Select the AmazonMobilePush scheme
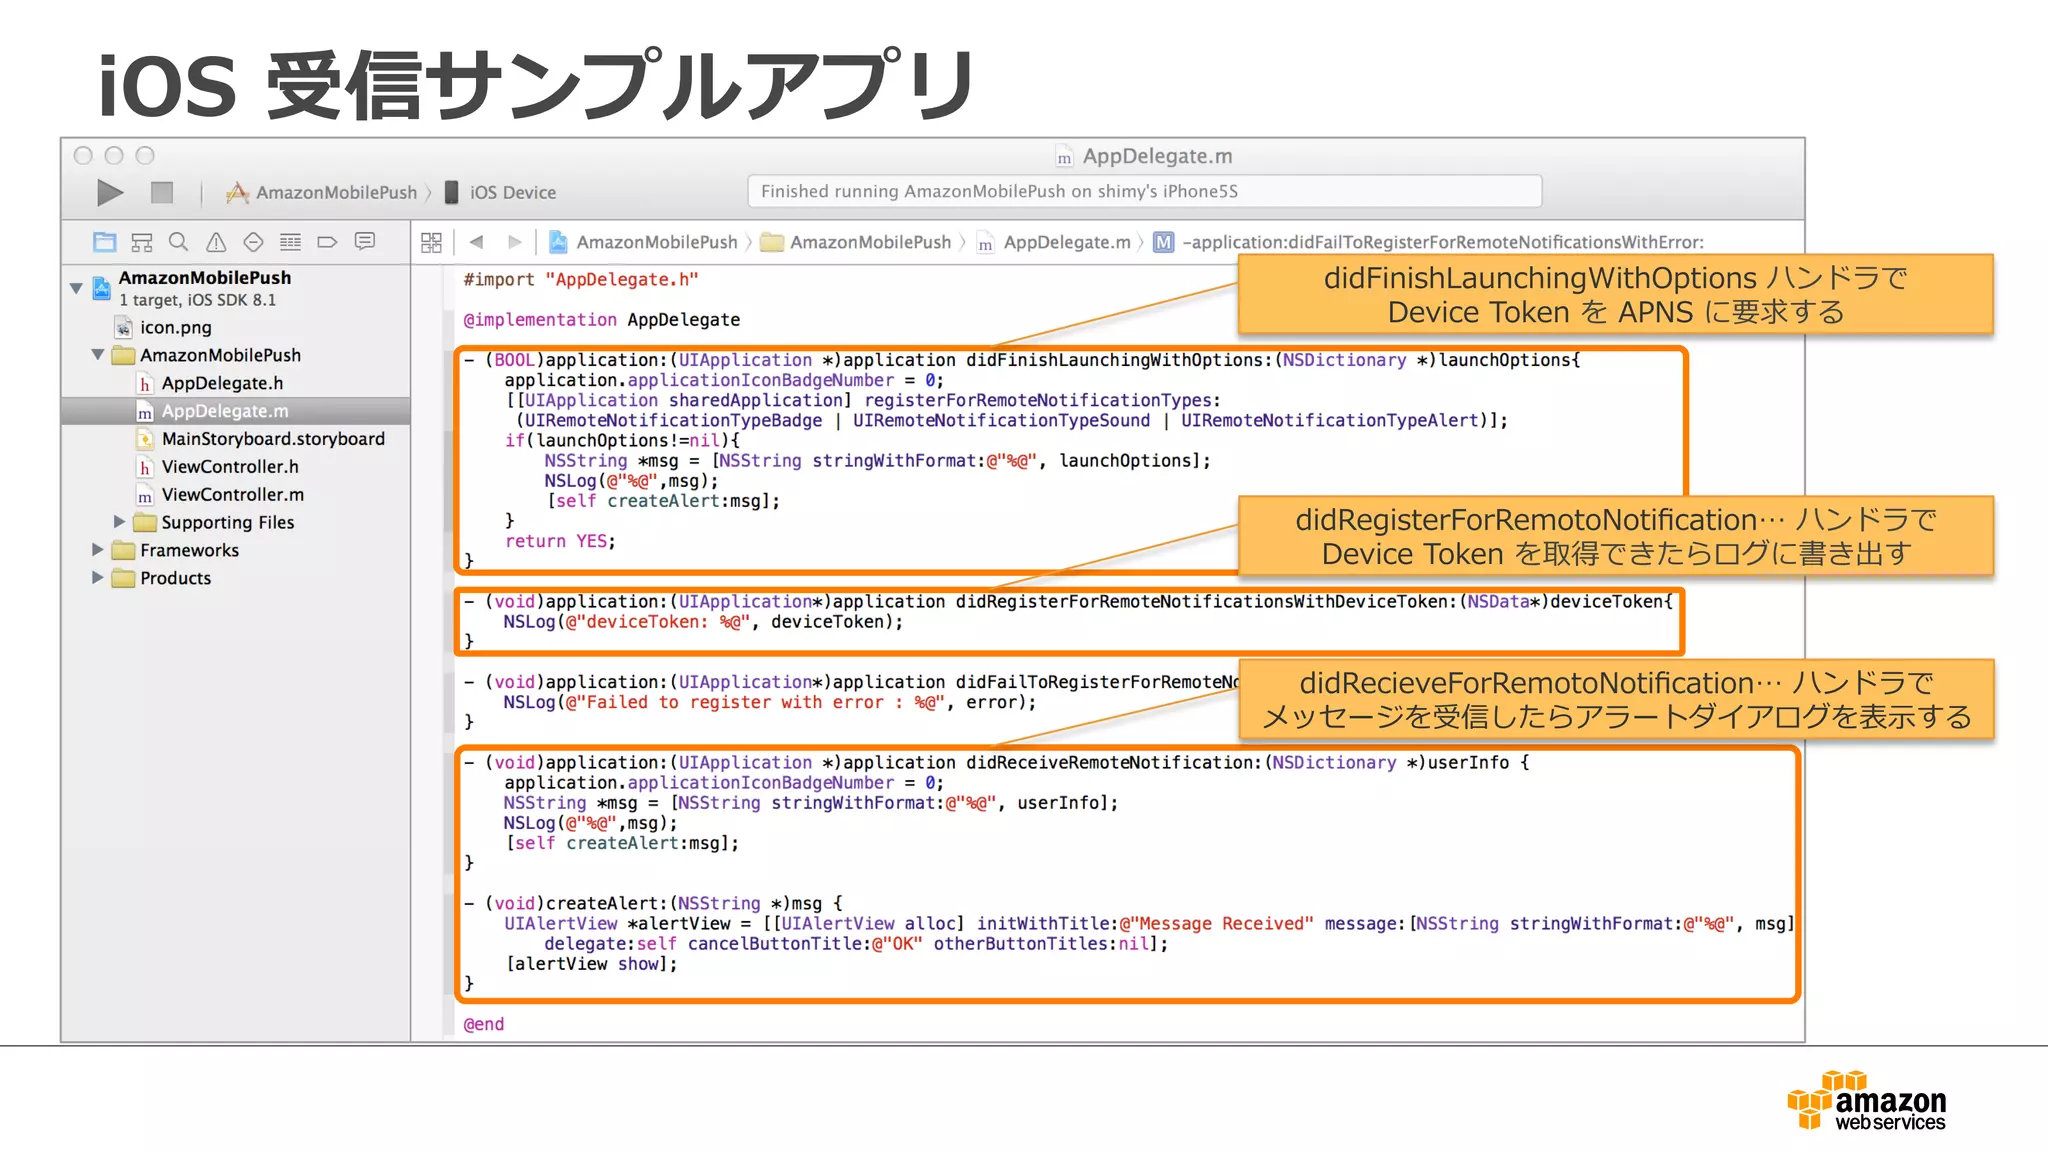The height and width of the screenshot is (1152, 2048). (x=322, y=192)
